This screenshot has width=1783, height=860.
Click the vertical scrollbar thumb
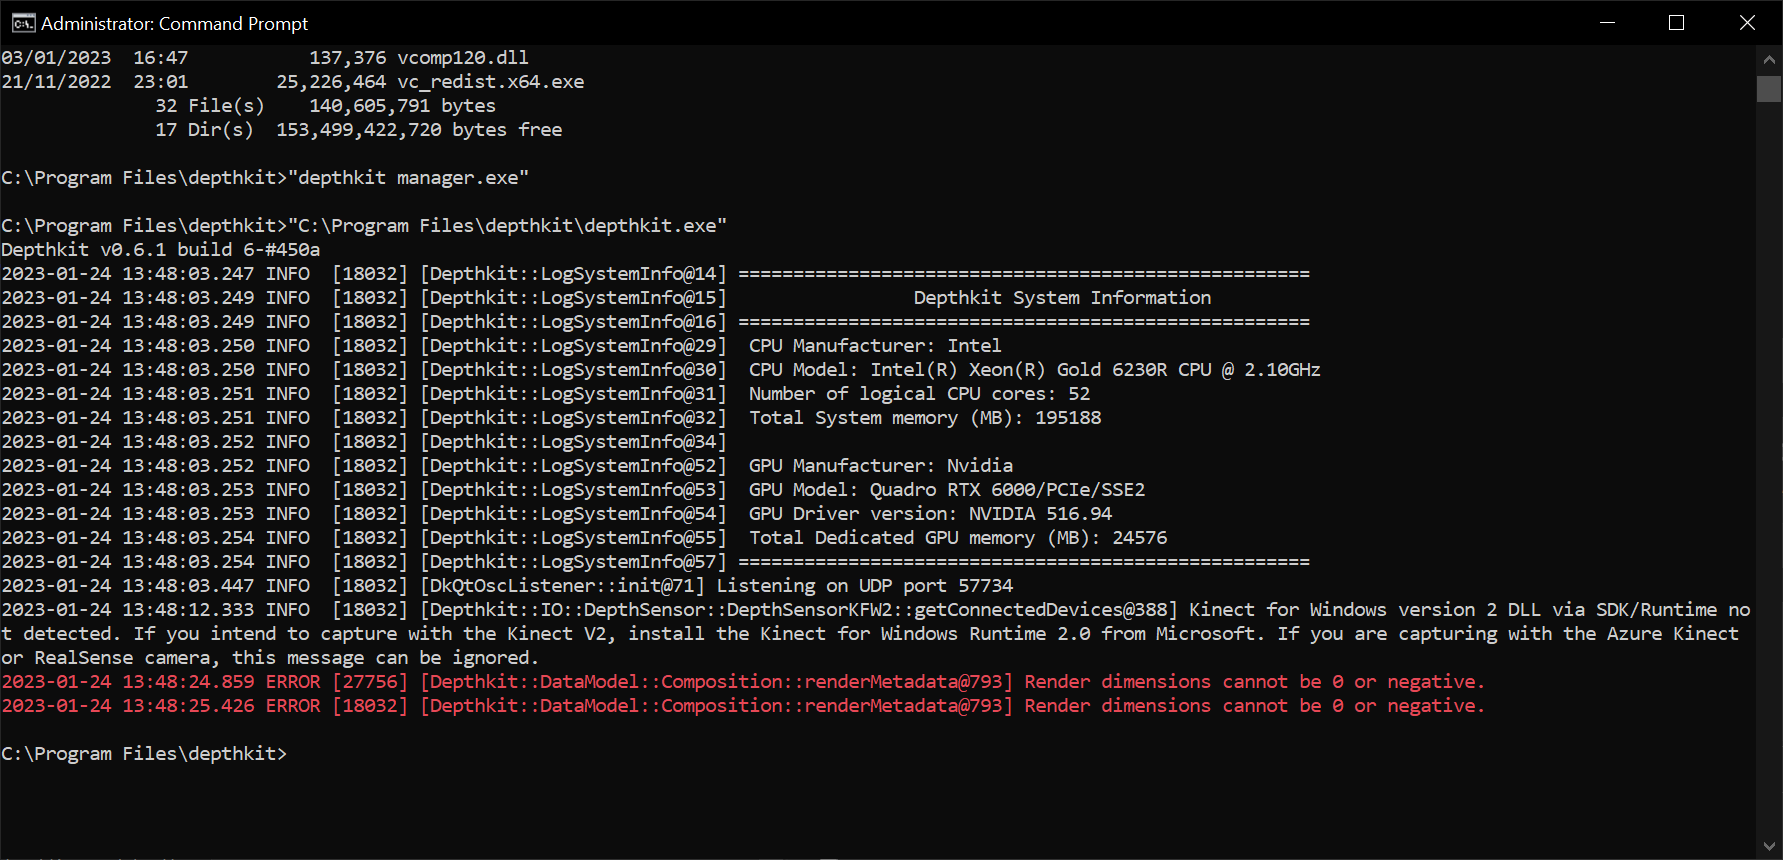[1769, 88]
